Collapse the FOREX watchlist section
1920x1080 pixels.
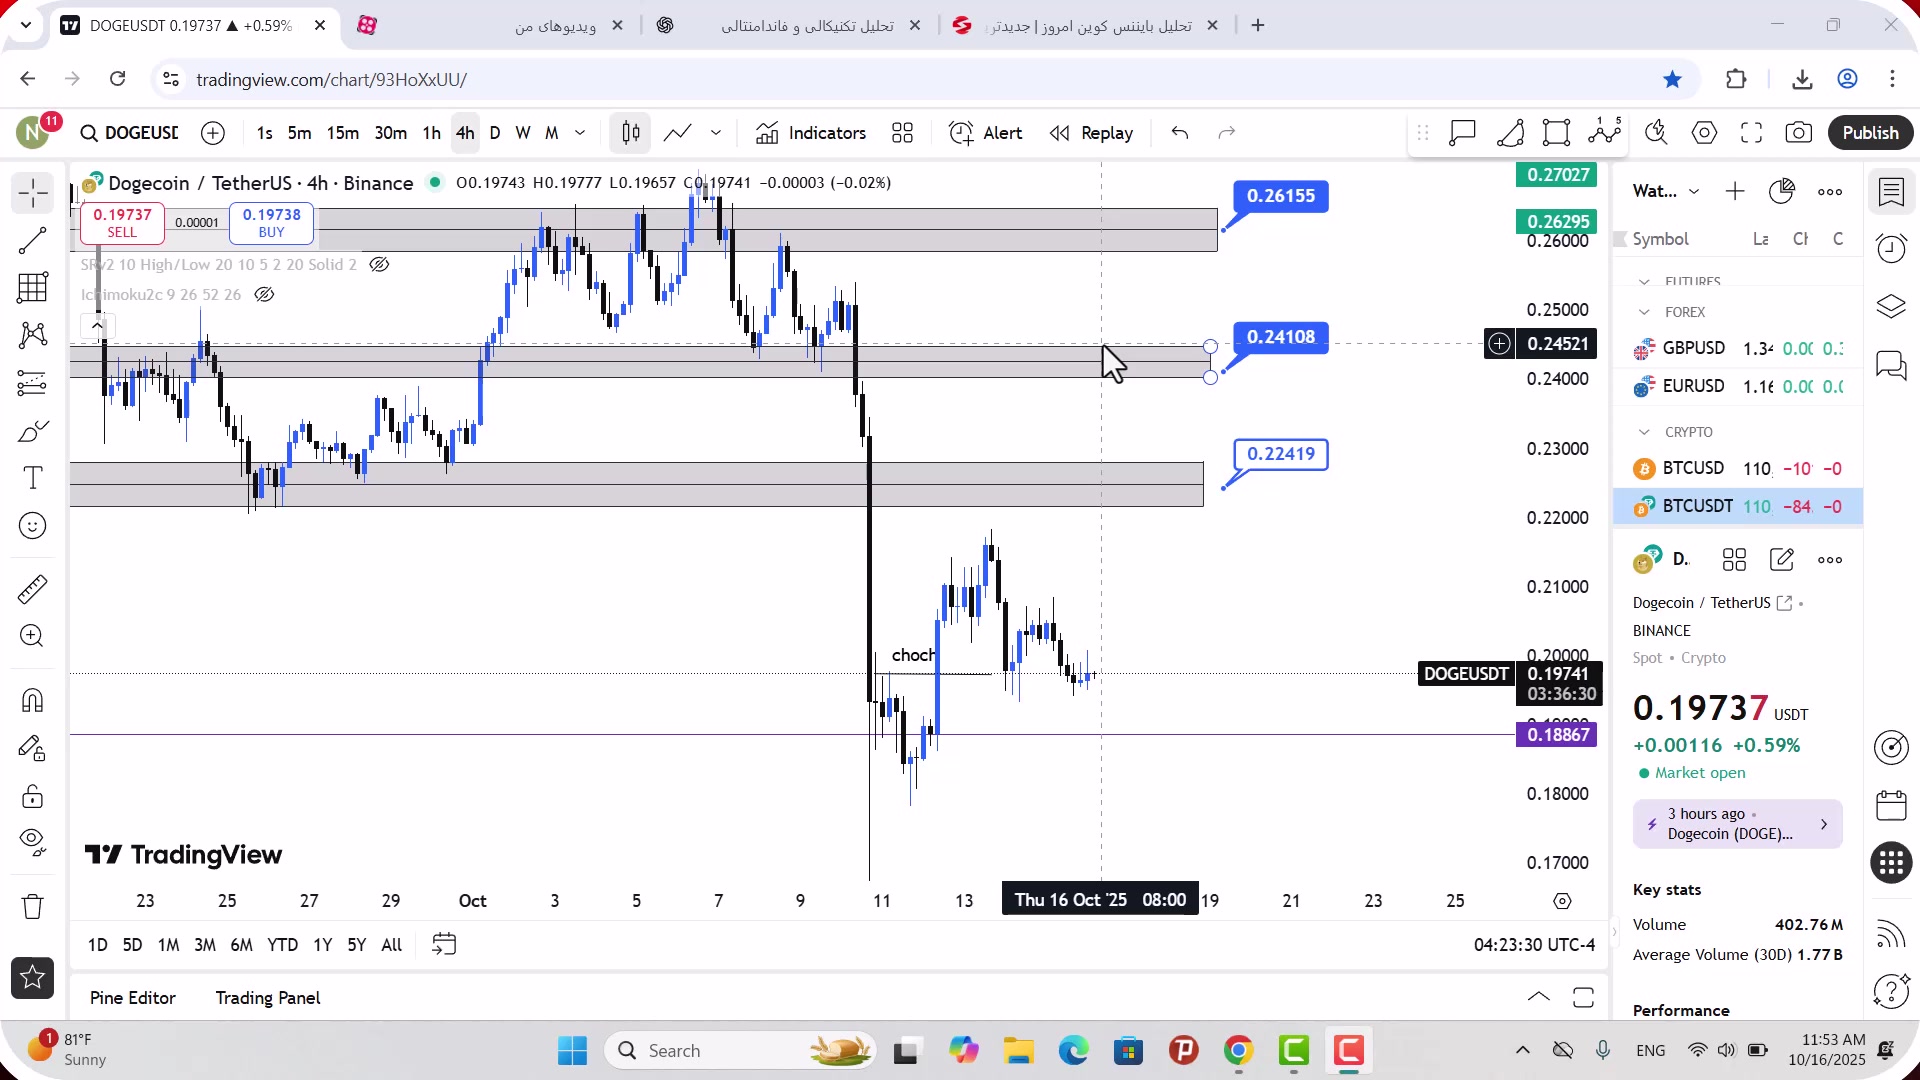[x=1644, y=312]
